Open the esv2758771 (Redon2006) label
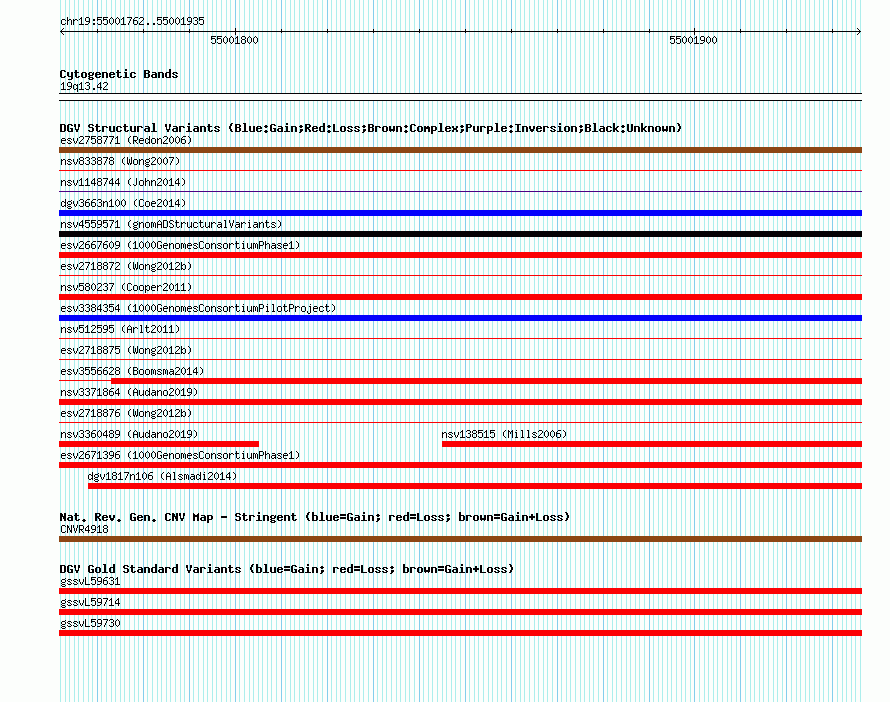Image resolution: width=890 pixels, height=702 pixels. [126, 140]
